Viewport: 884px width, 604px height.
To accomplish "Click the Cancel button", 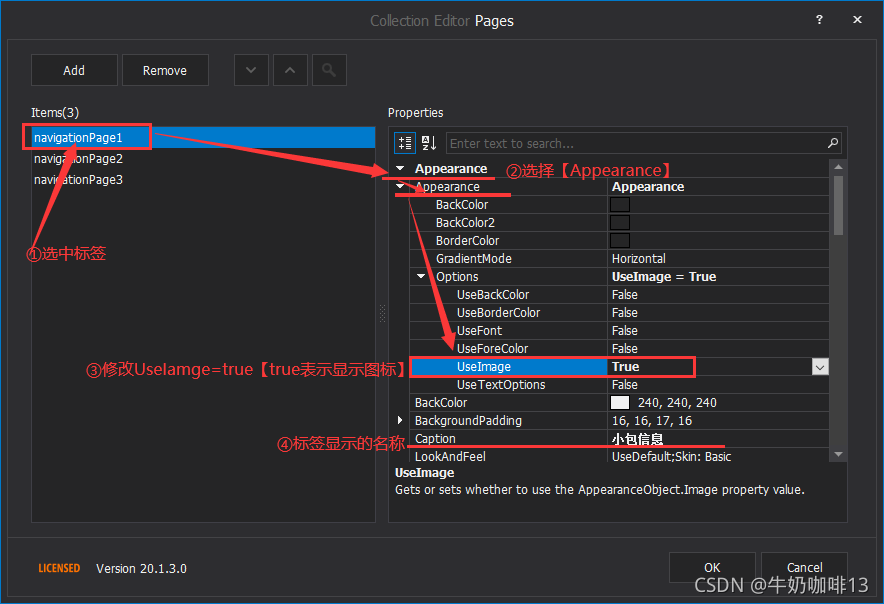I will (x=804, y=567).
